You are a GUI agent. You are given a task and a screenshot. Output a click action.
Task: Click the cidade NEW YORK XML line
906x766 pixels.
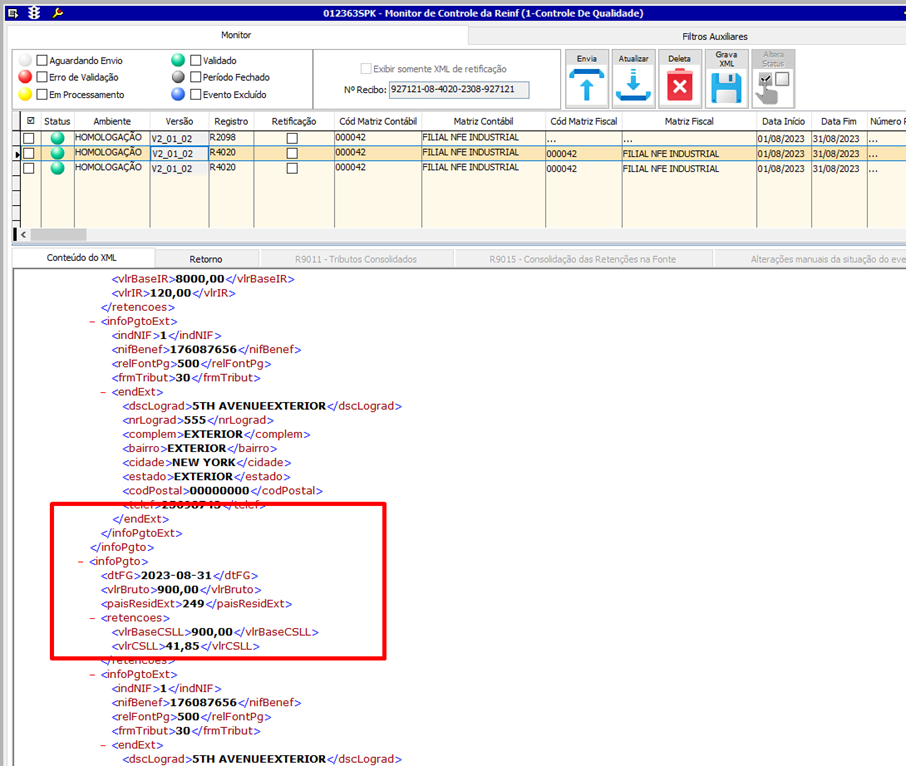point(206,463)
